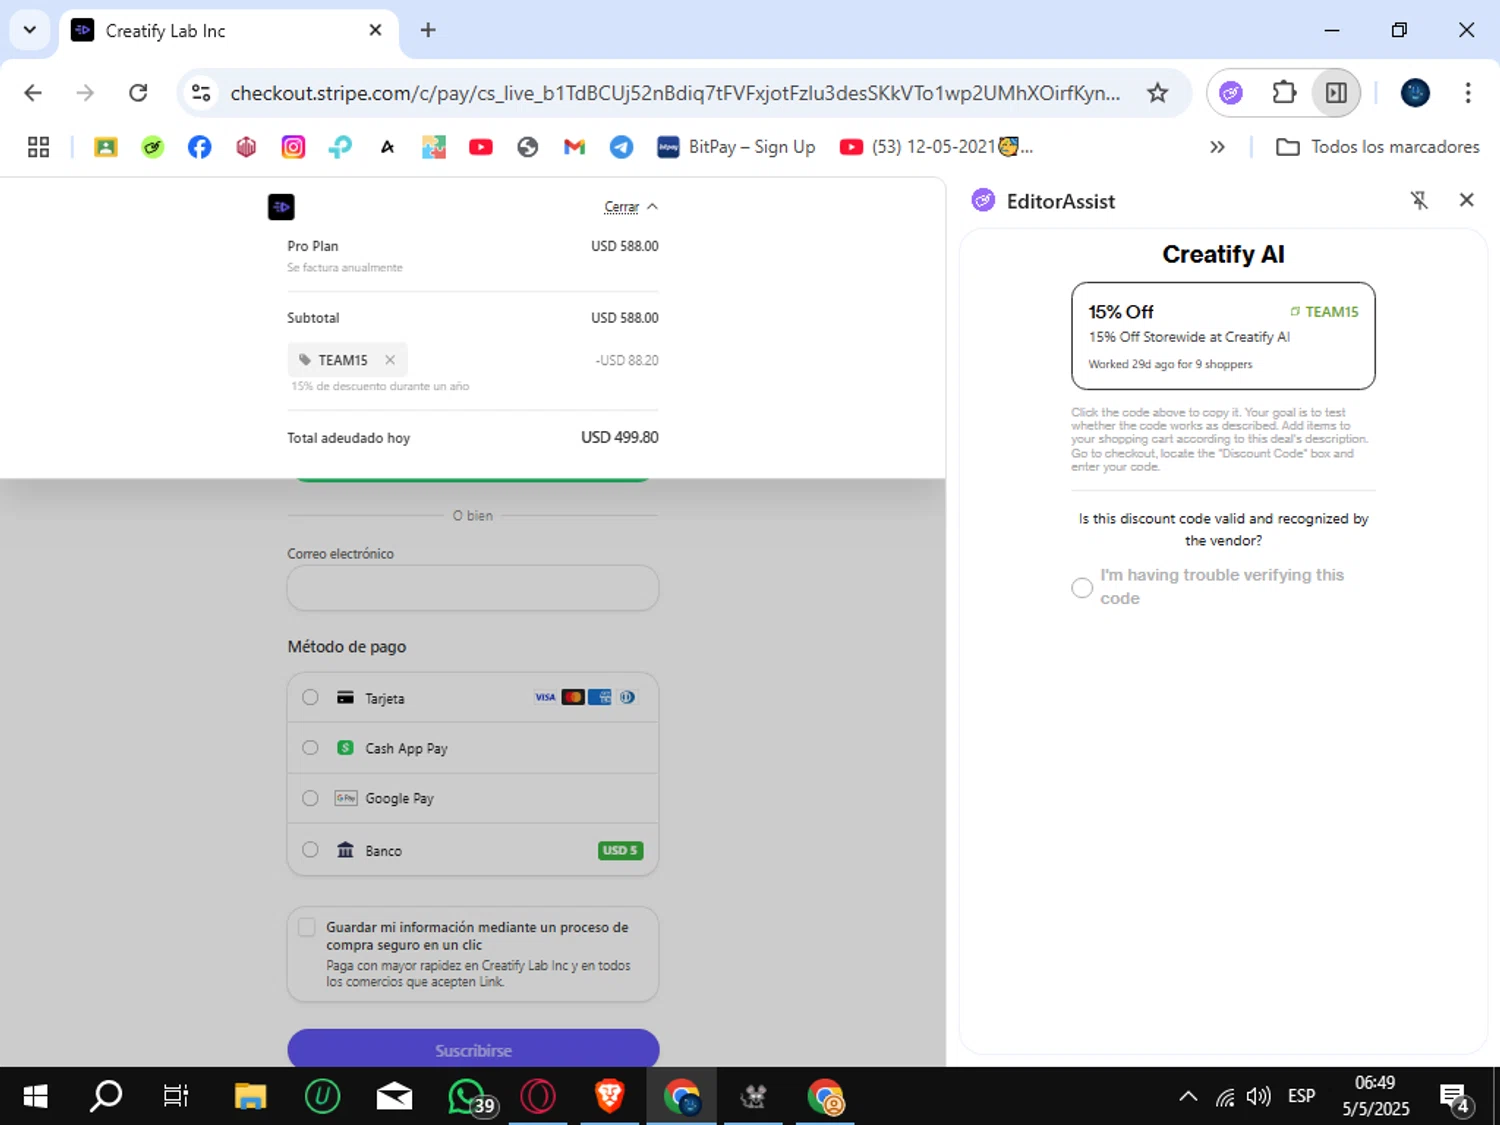Open the clock and date flyout
1500x1125 pixels.
[1376, 1097]
